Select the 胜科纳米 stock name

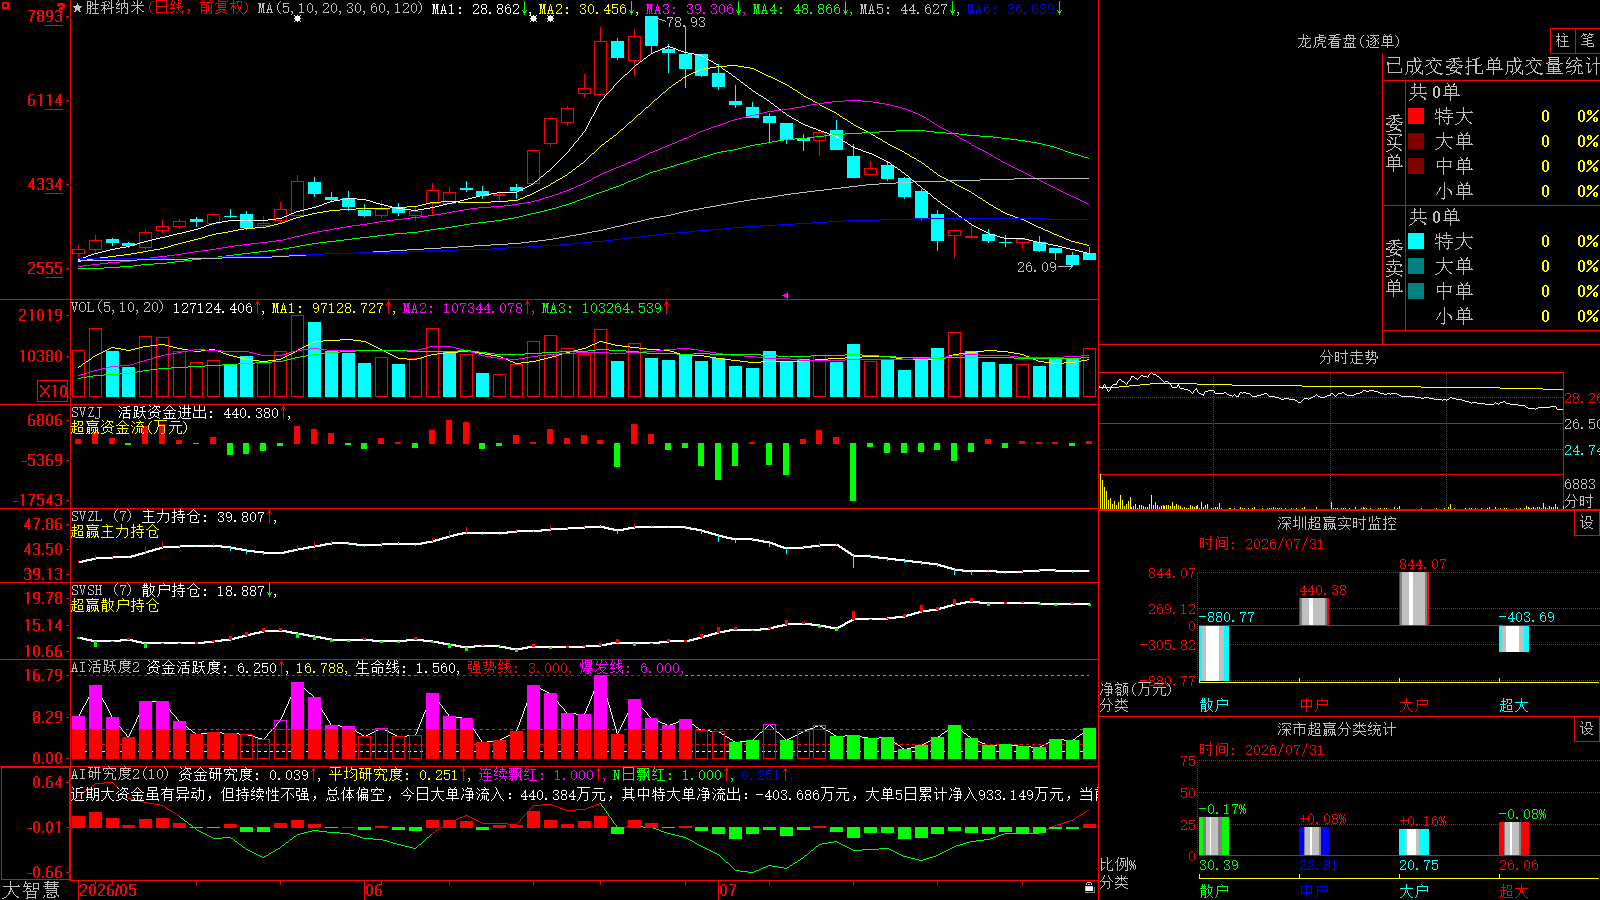pos(115,8)
